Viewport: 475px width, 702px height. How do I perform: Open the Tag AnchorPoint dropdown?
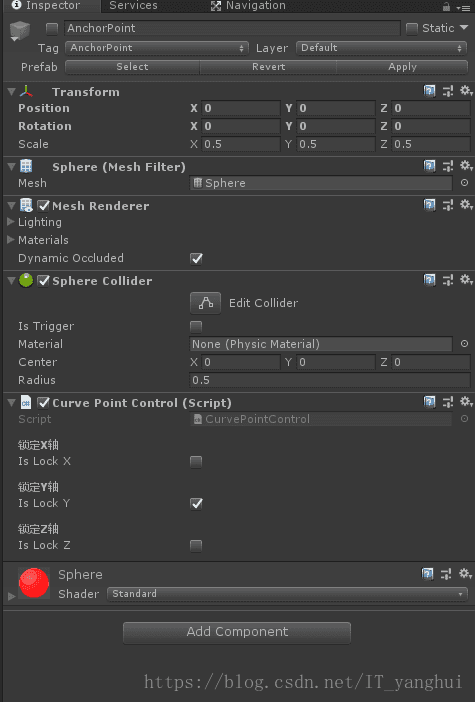(x=157, y=48)
